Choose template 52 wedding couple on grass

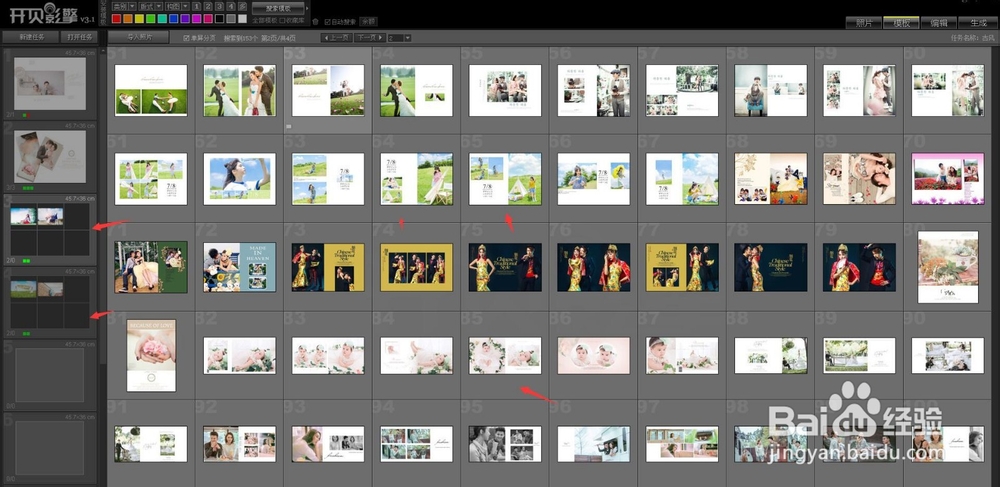pyautogui.click(x=239, y=91)
